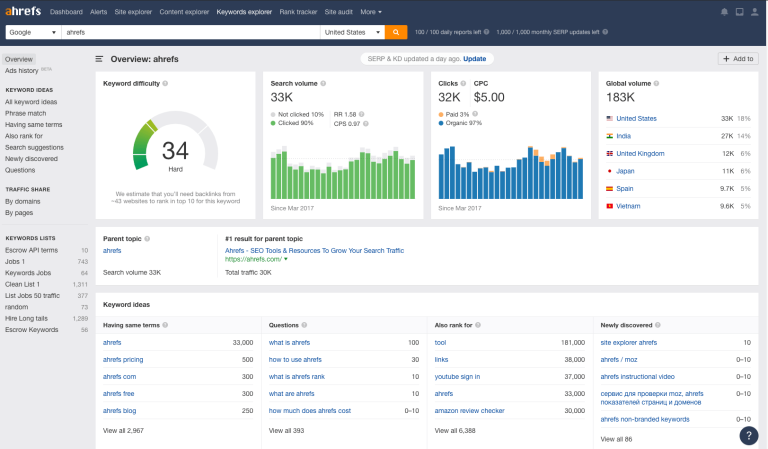Click the green search volume bar chart
This screenshot has height=449, width=768.
343,172
